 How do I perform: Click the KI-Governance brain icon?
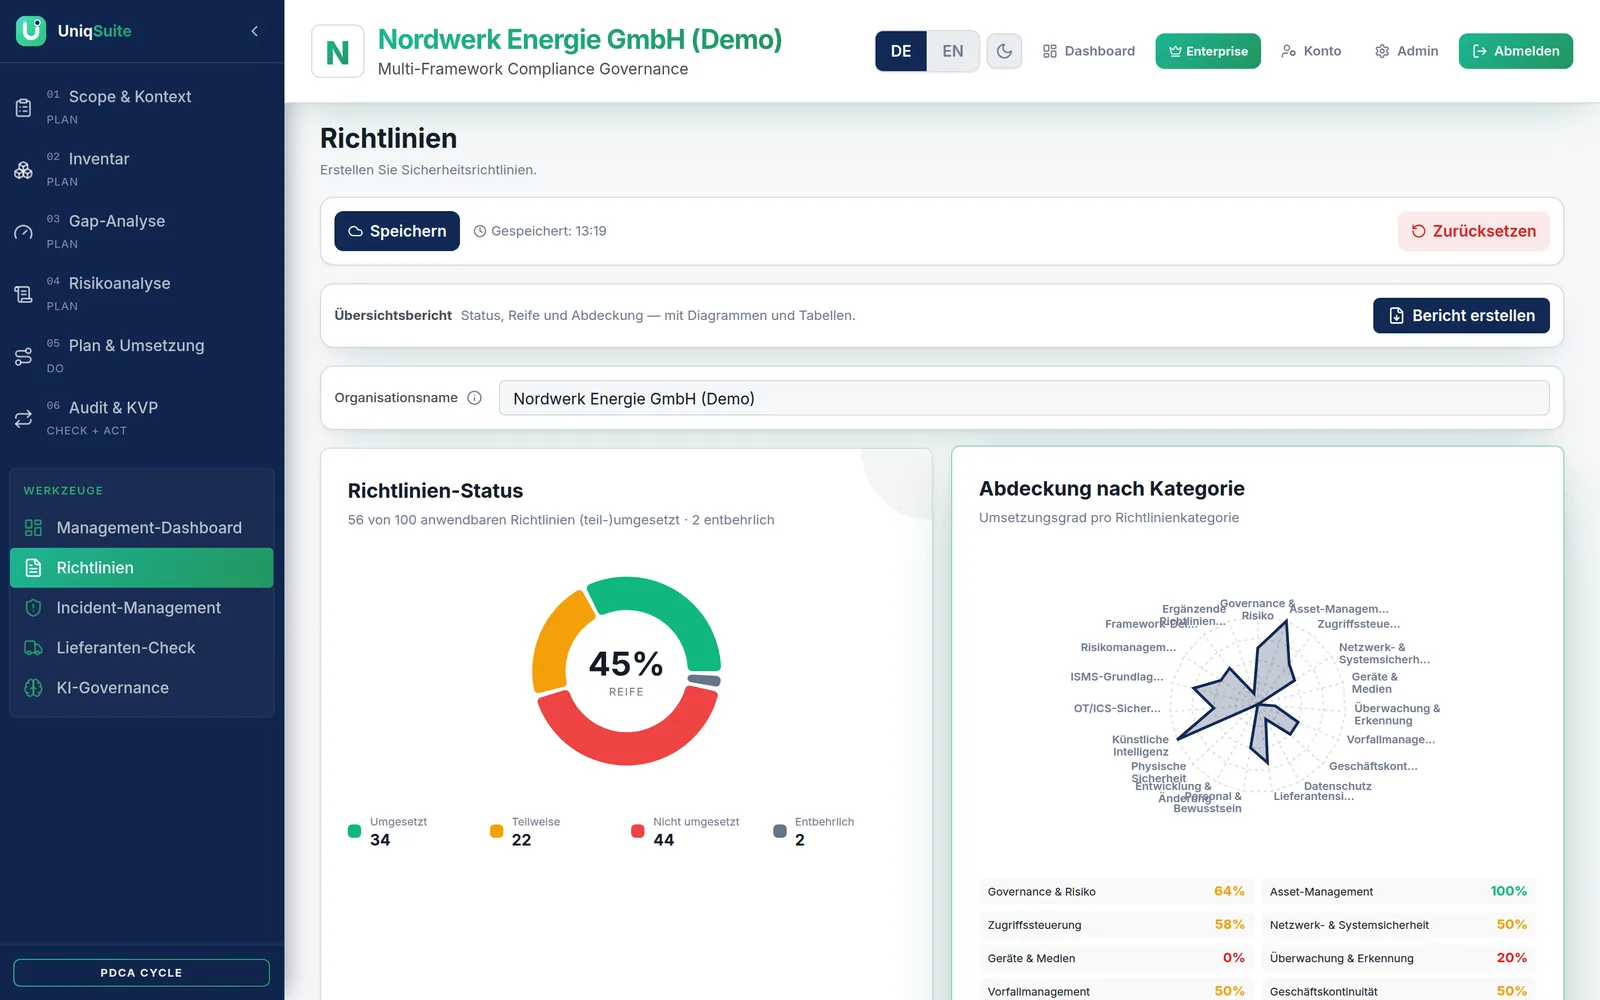pos(33,688)
